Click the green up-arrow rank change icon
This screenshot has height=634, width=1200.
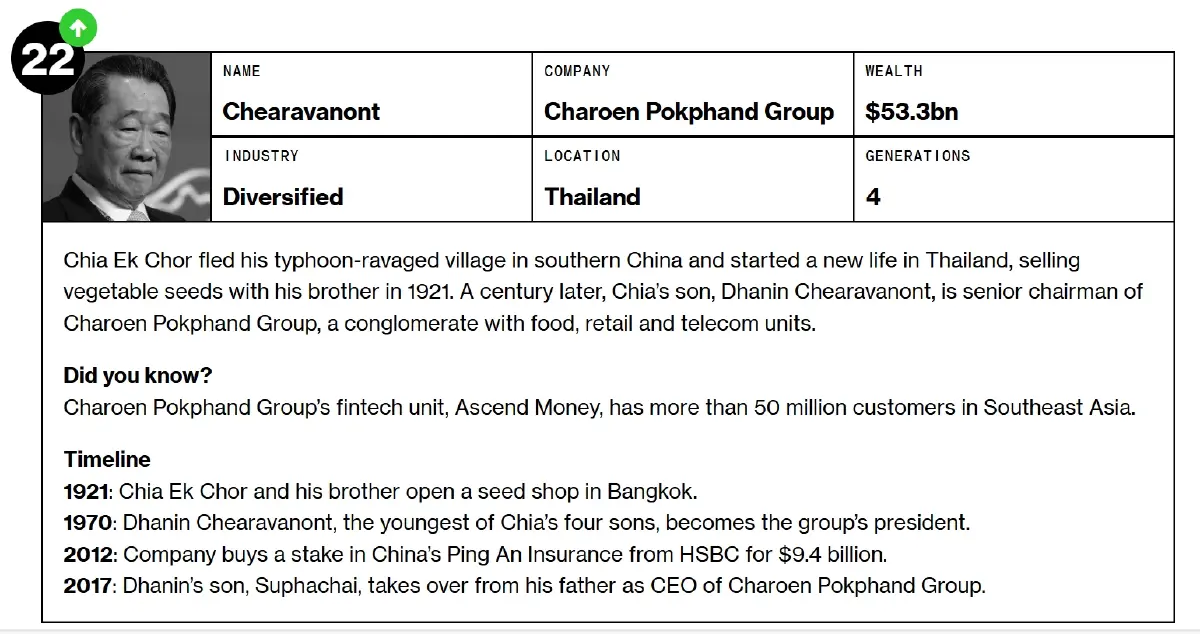[x=78, y=29]
